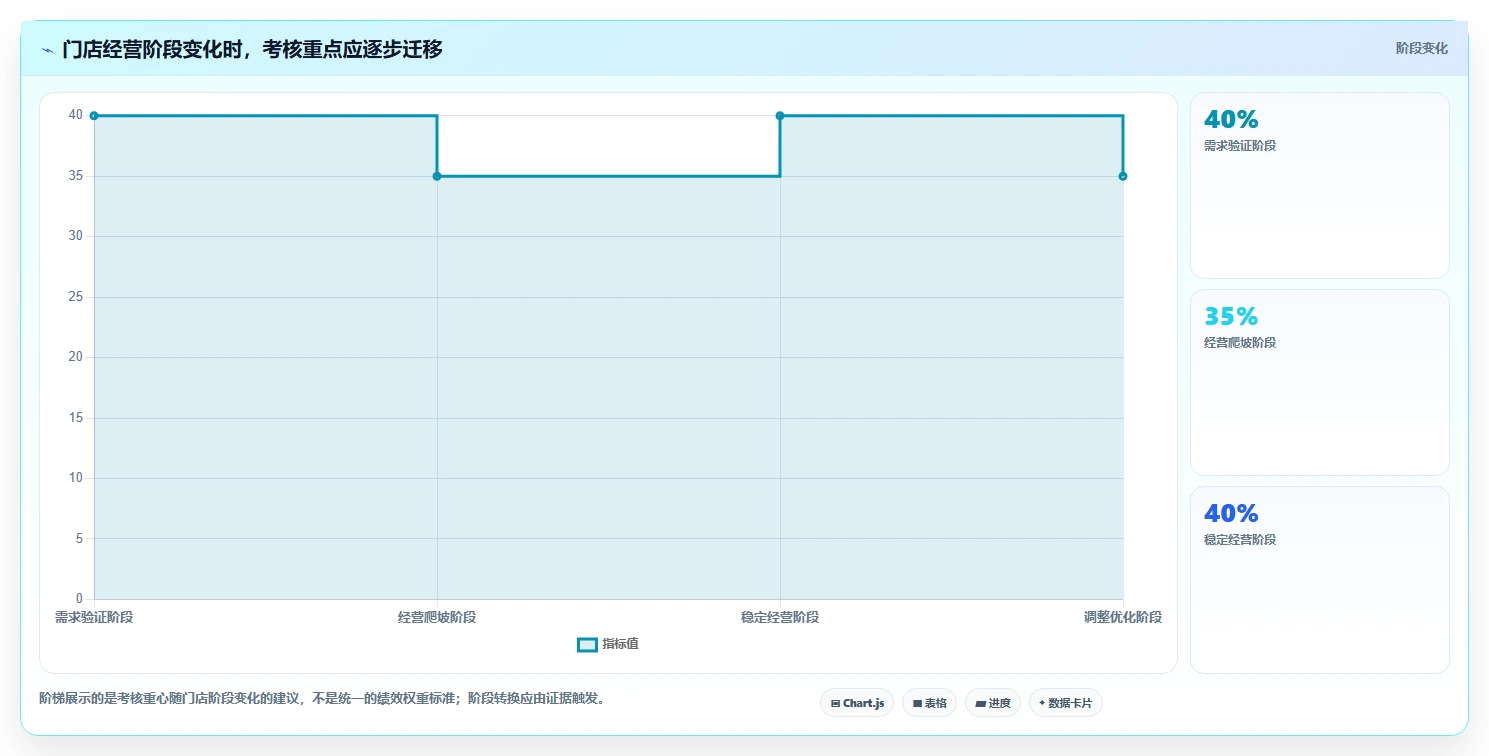Screen dimensions: 1489x756
Task: Click the data point at 调整优化阶段
Action: [1123, 176]
